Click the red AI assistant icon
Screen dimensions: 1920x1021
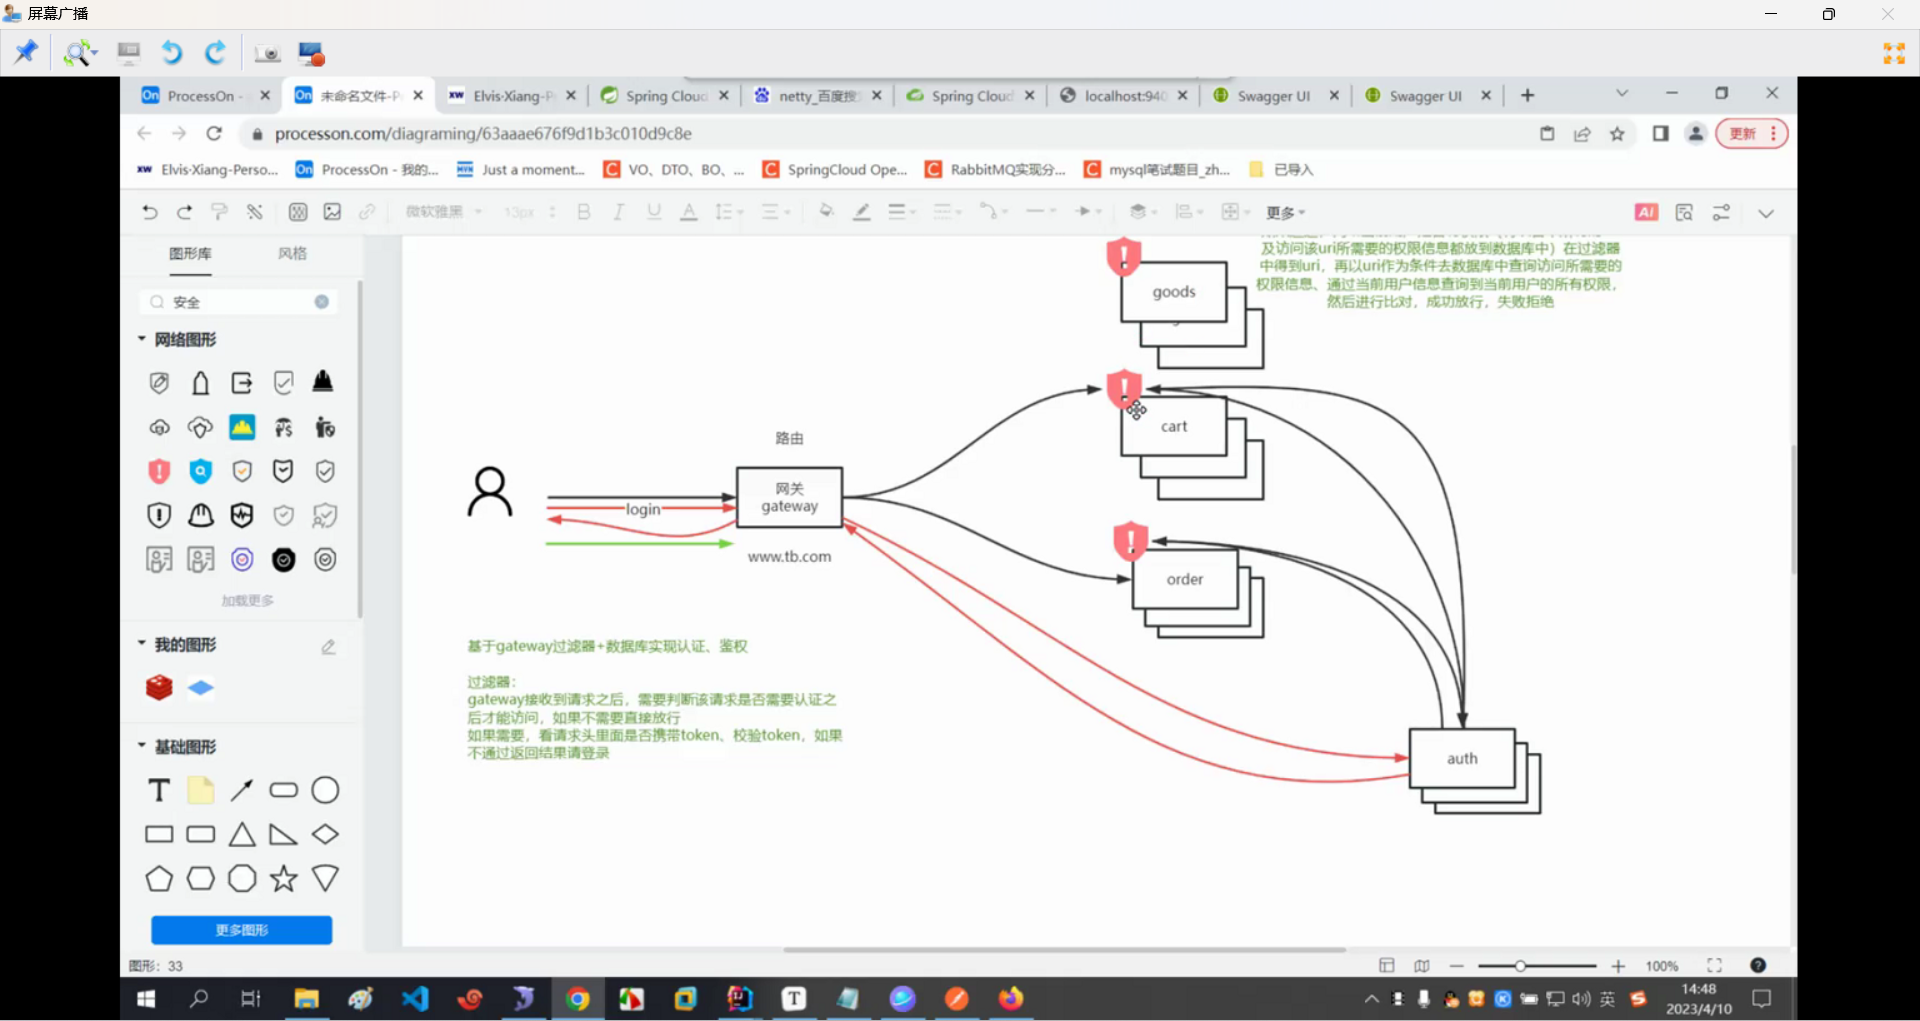1646,212
